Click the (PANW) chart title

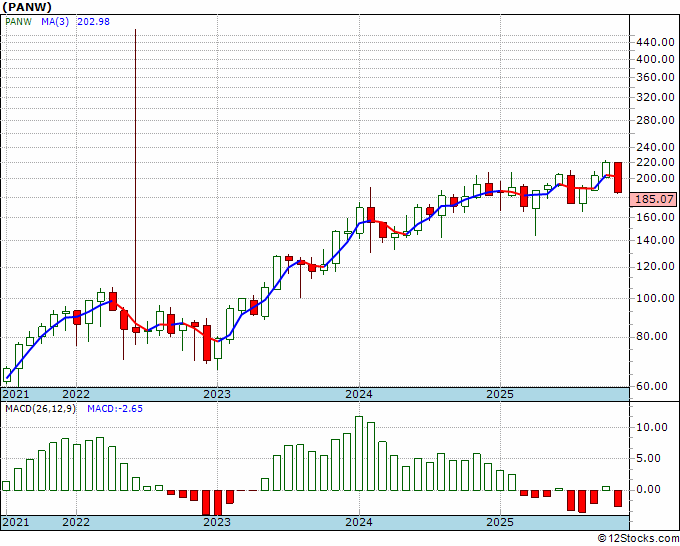27,7
